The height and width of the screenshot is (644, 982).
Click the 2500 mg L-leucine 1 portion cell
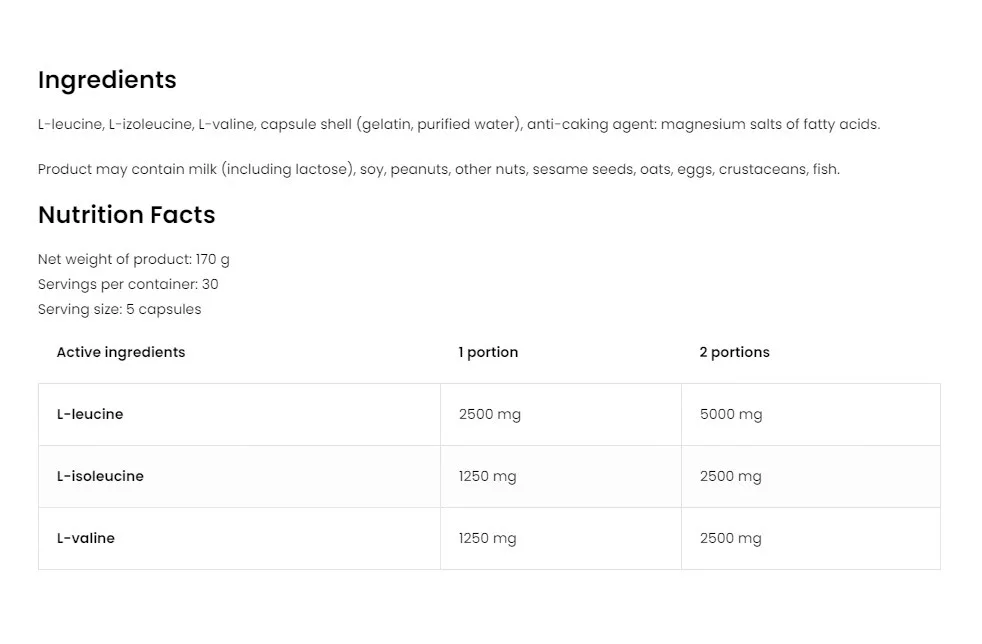[x=490, y=414]
